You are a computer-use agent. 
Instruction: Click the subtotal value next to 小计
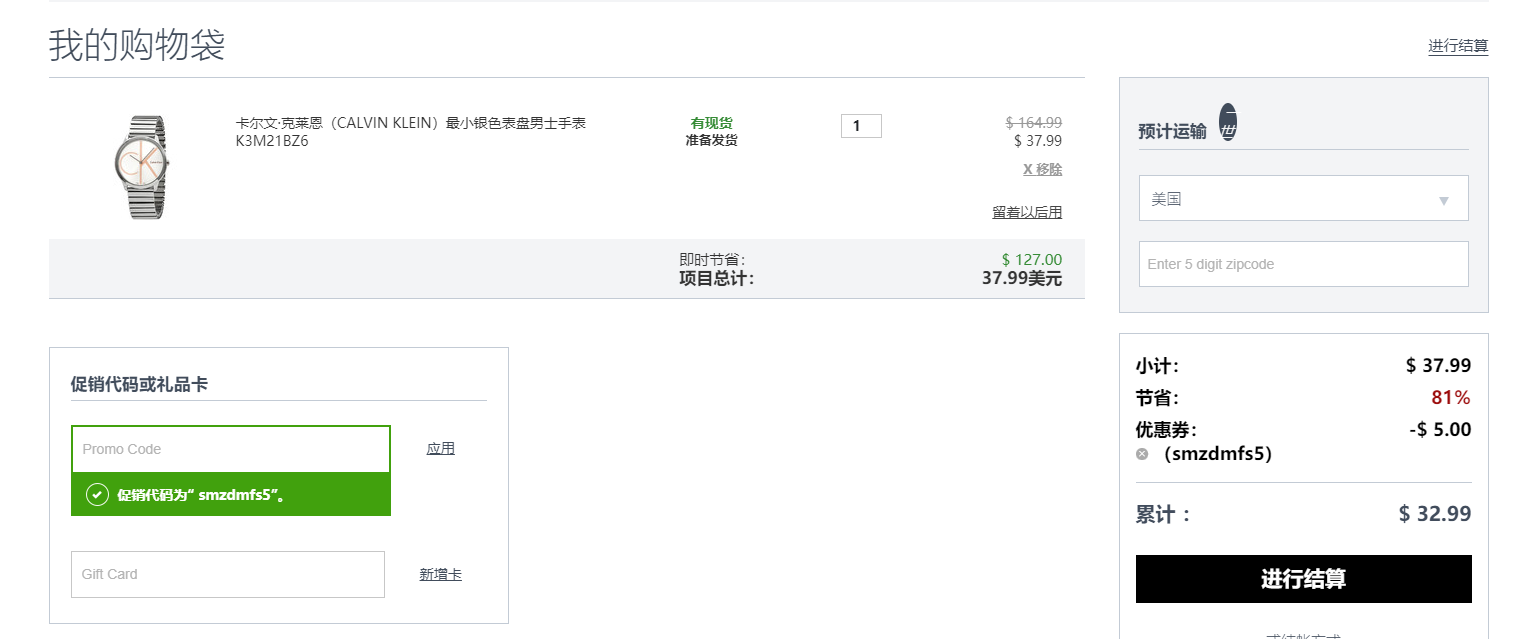[x=1438, y=366]
